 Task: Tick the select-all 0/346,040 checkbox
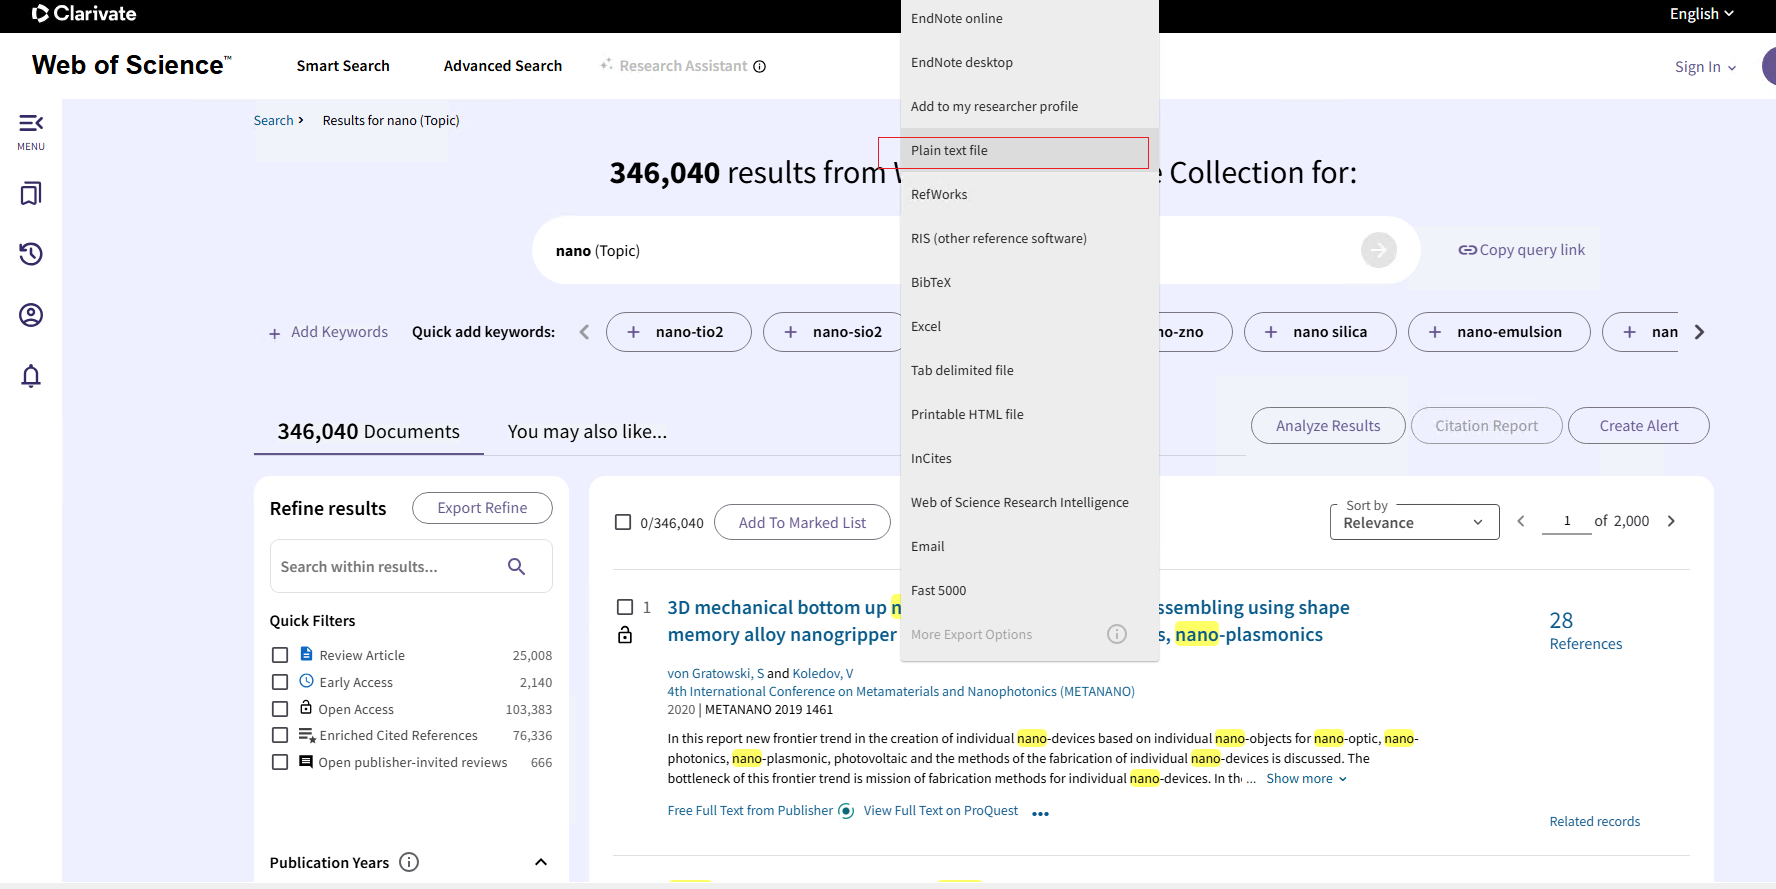pos(623,522)
